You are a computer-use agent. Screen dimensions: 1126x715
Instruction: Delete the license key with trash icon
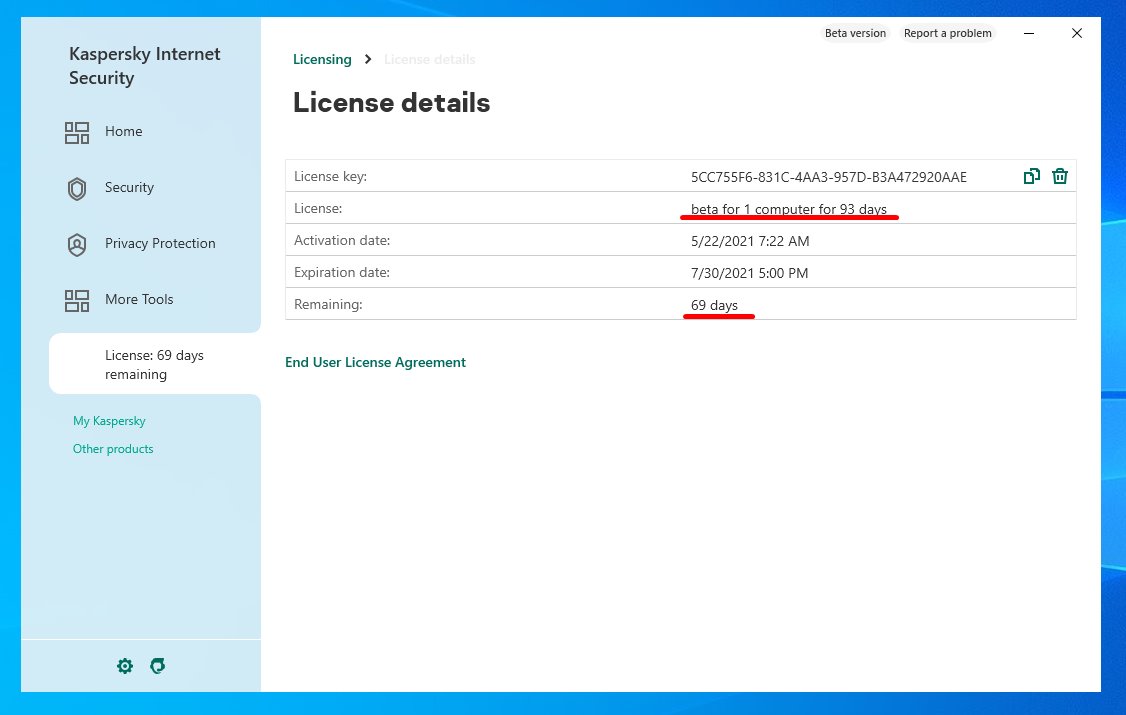(x=1060, y=176)
